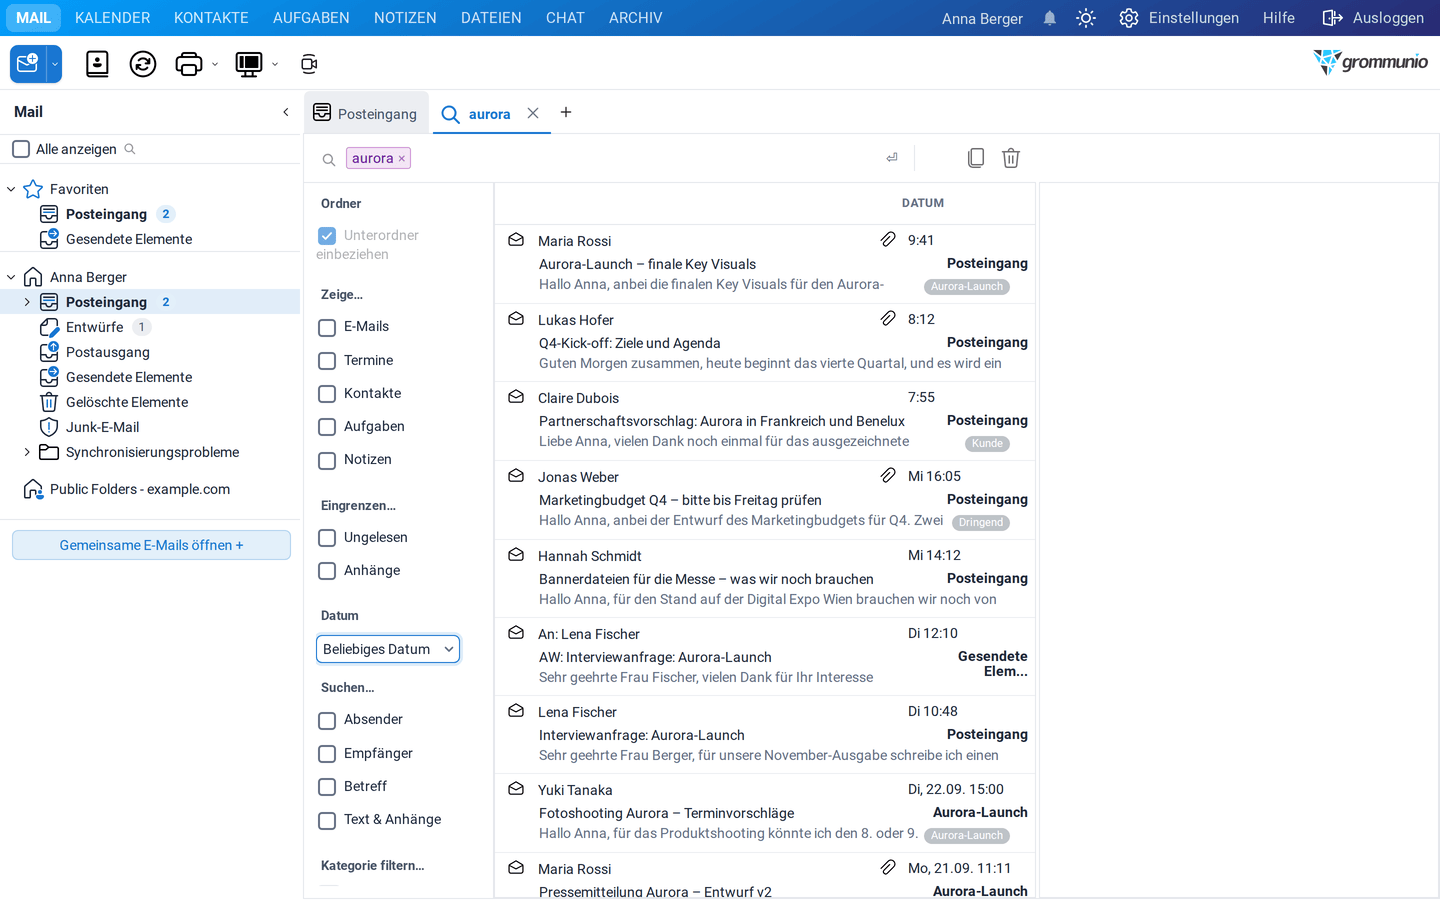Click the trash delete icon

click(x=1011, y=158)
